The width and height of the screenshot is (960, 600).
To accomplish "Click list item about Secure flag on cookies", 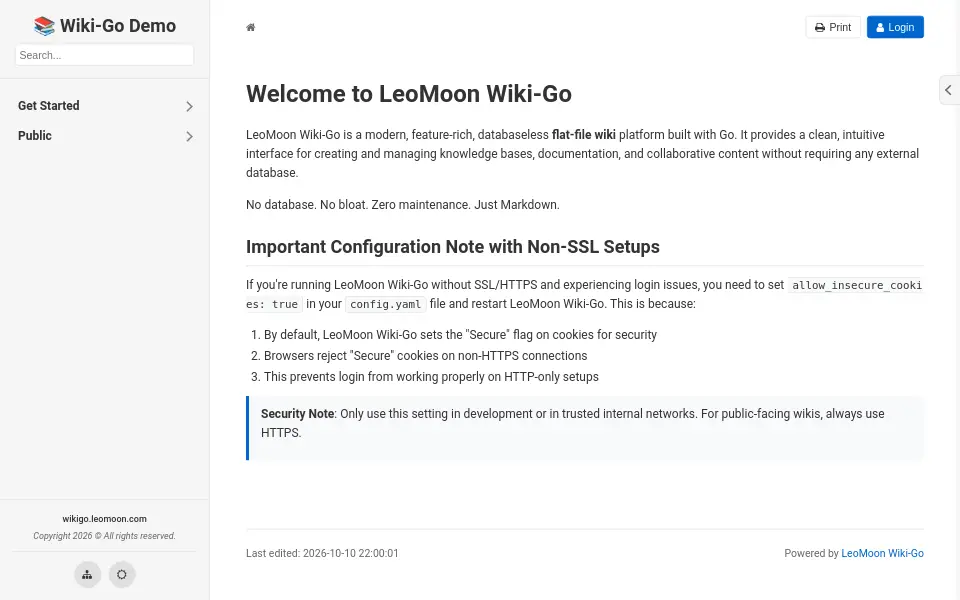I will (x=460, y=334).
